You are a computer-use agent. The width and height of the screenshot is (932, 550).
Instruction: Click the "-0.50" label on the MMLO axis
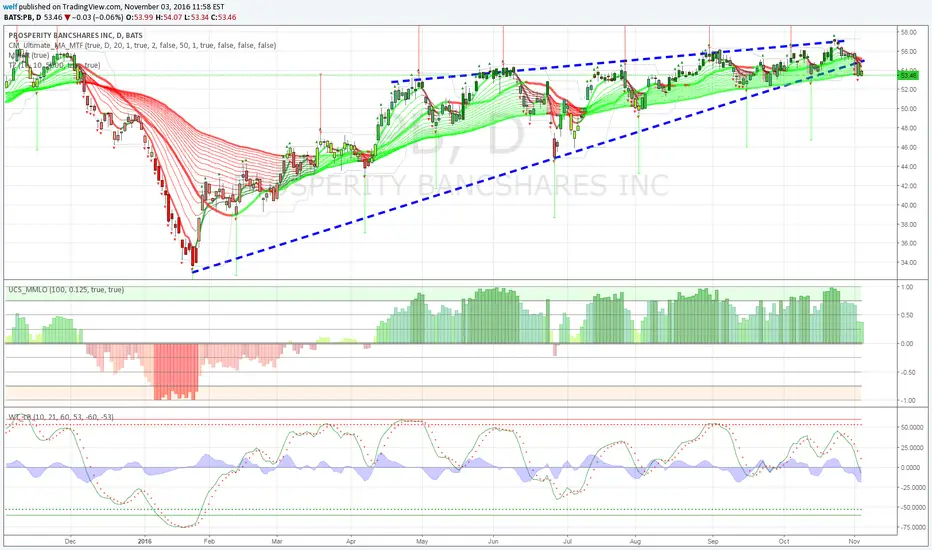(x=907, y=373)
